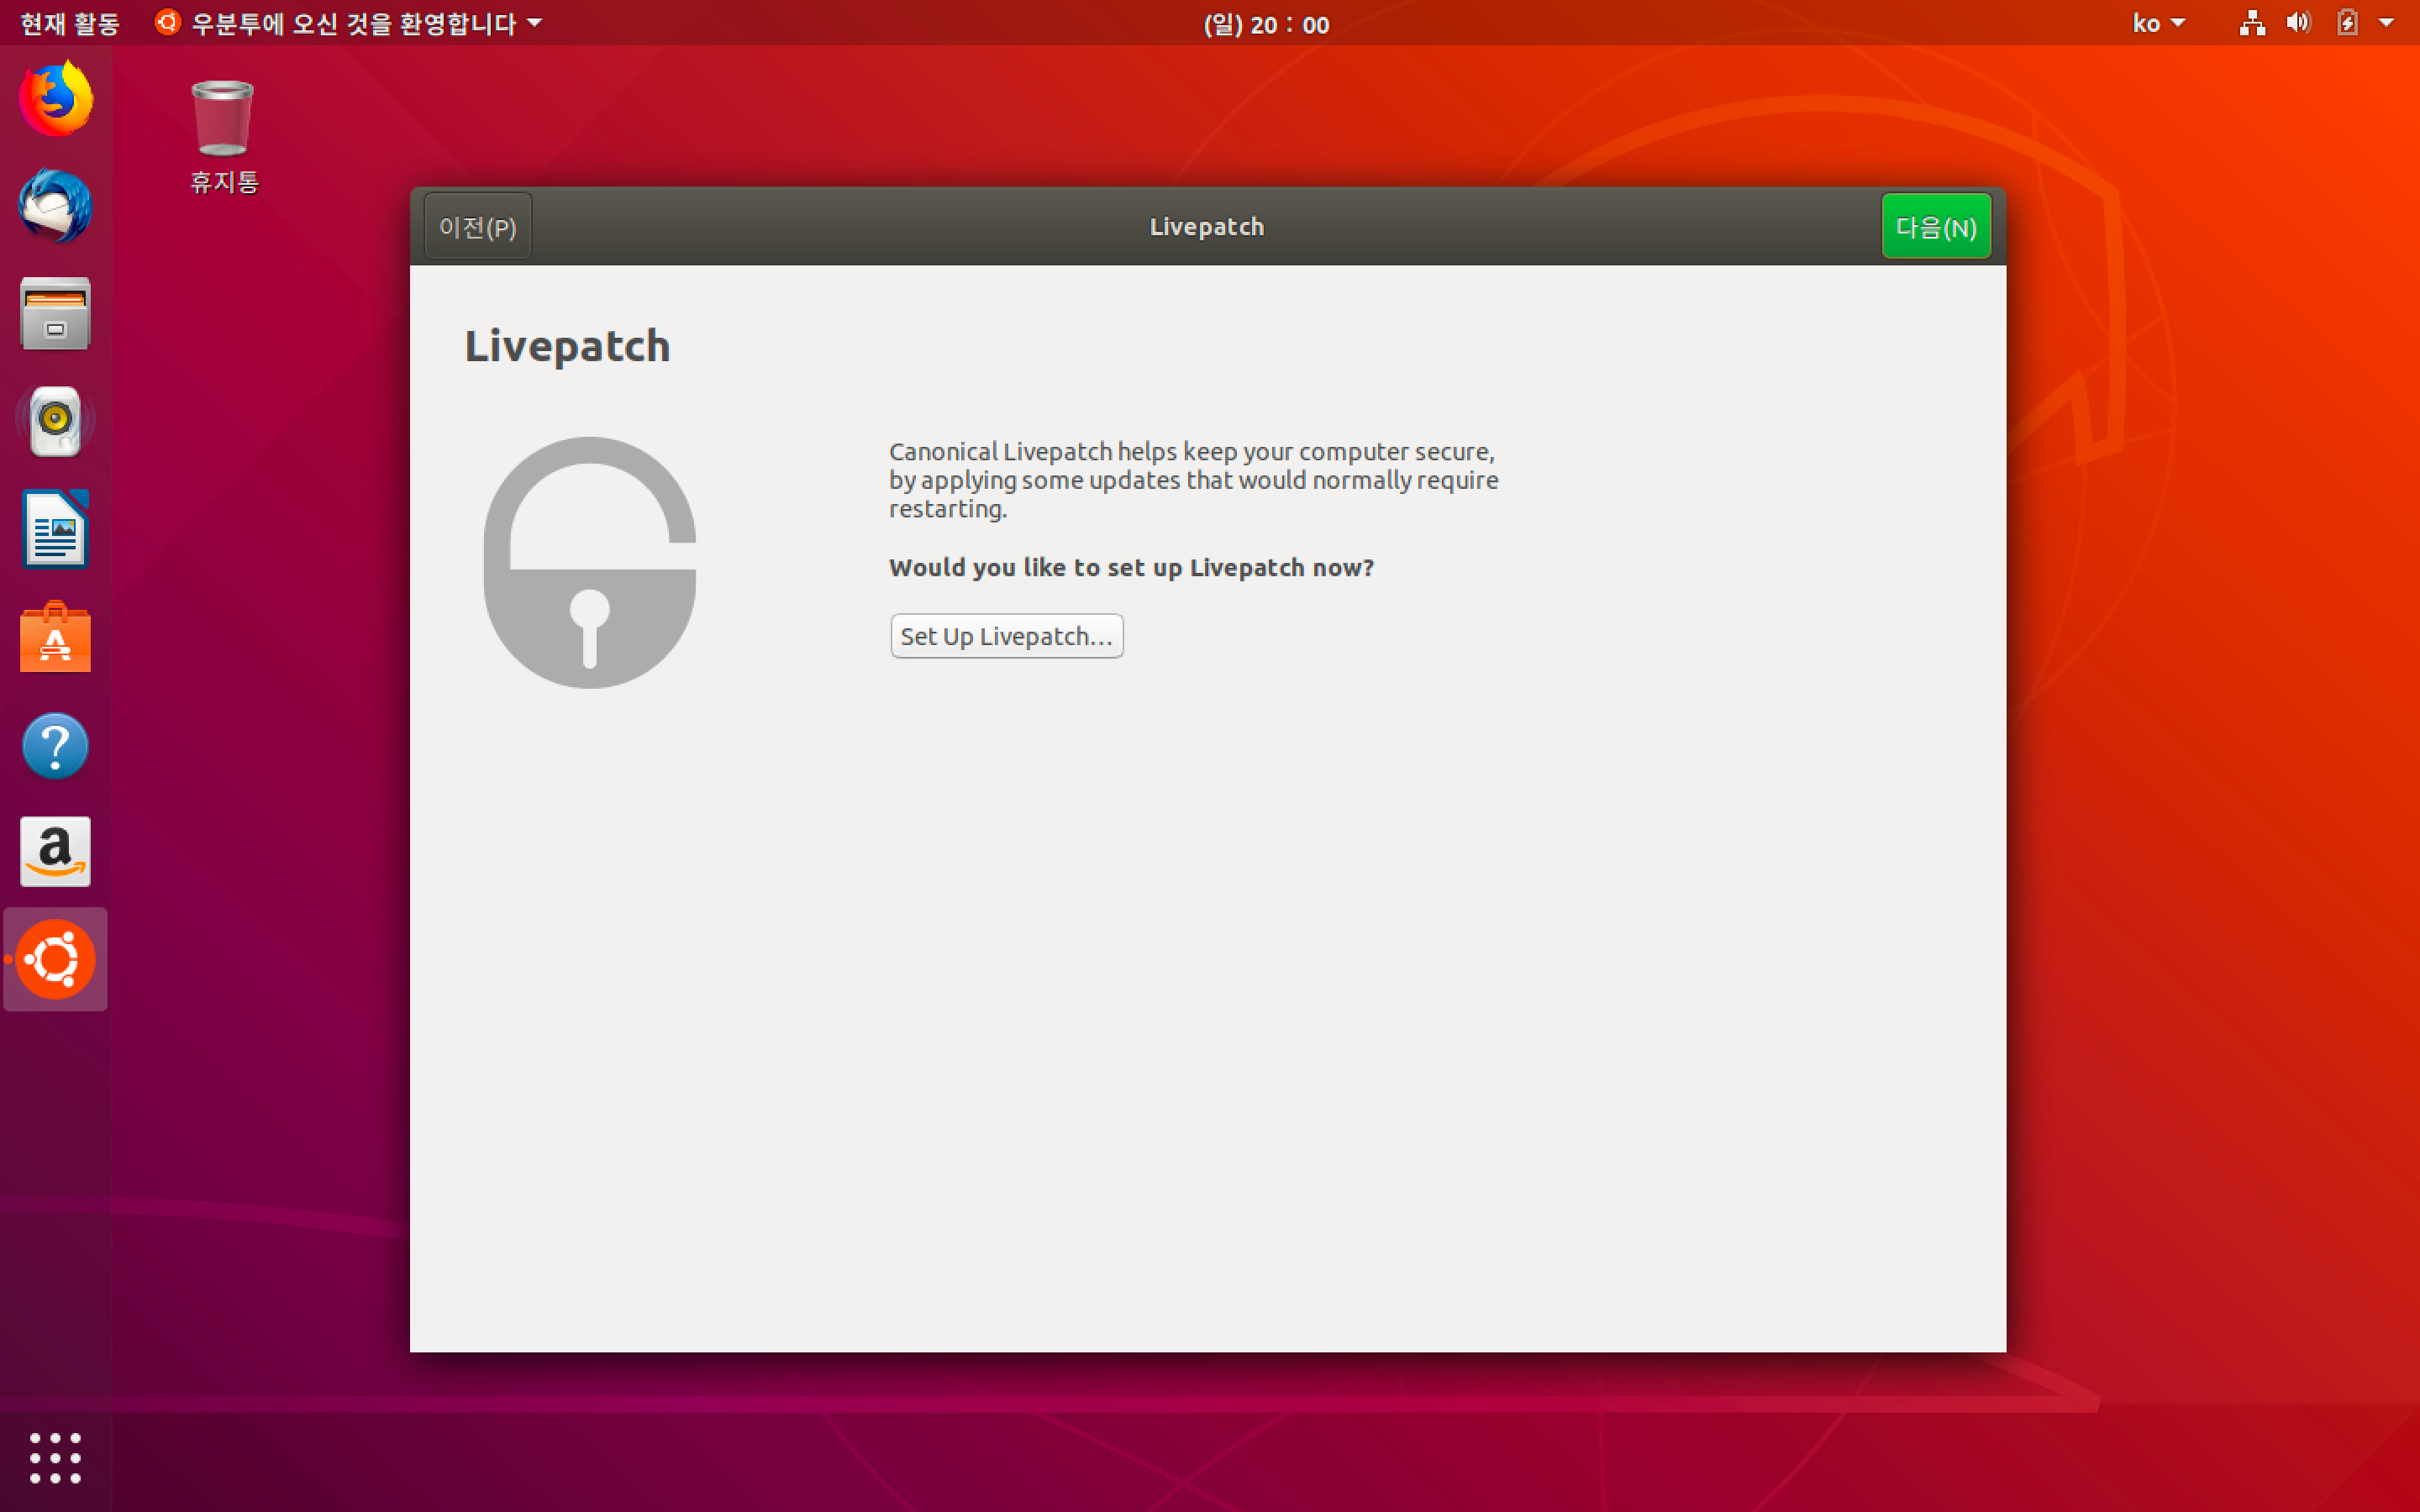Click the Ubuntu welcome app dock icon
This screenshot has height=1512, width=2420.
pos(56,959)
